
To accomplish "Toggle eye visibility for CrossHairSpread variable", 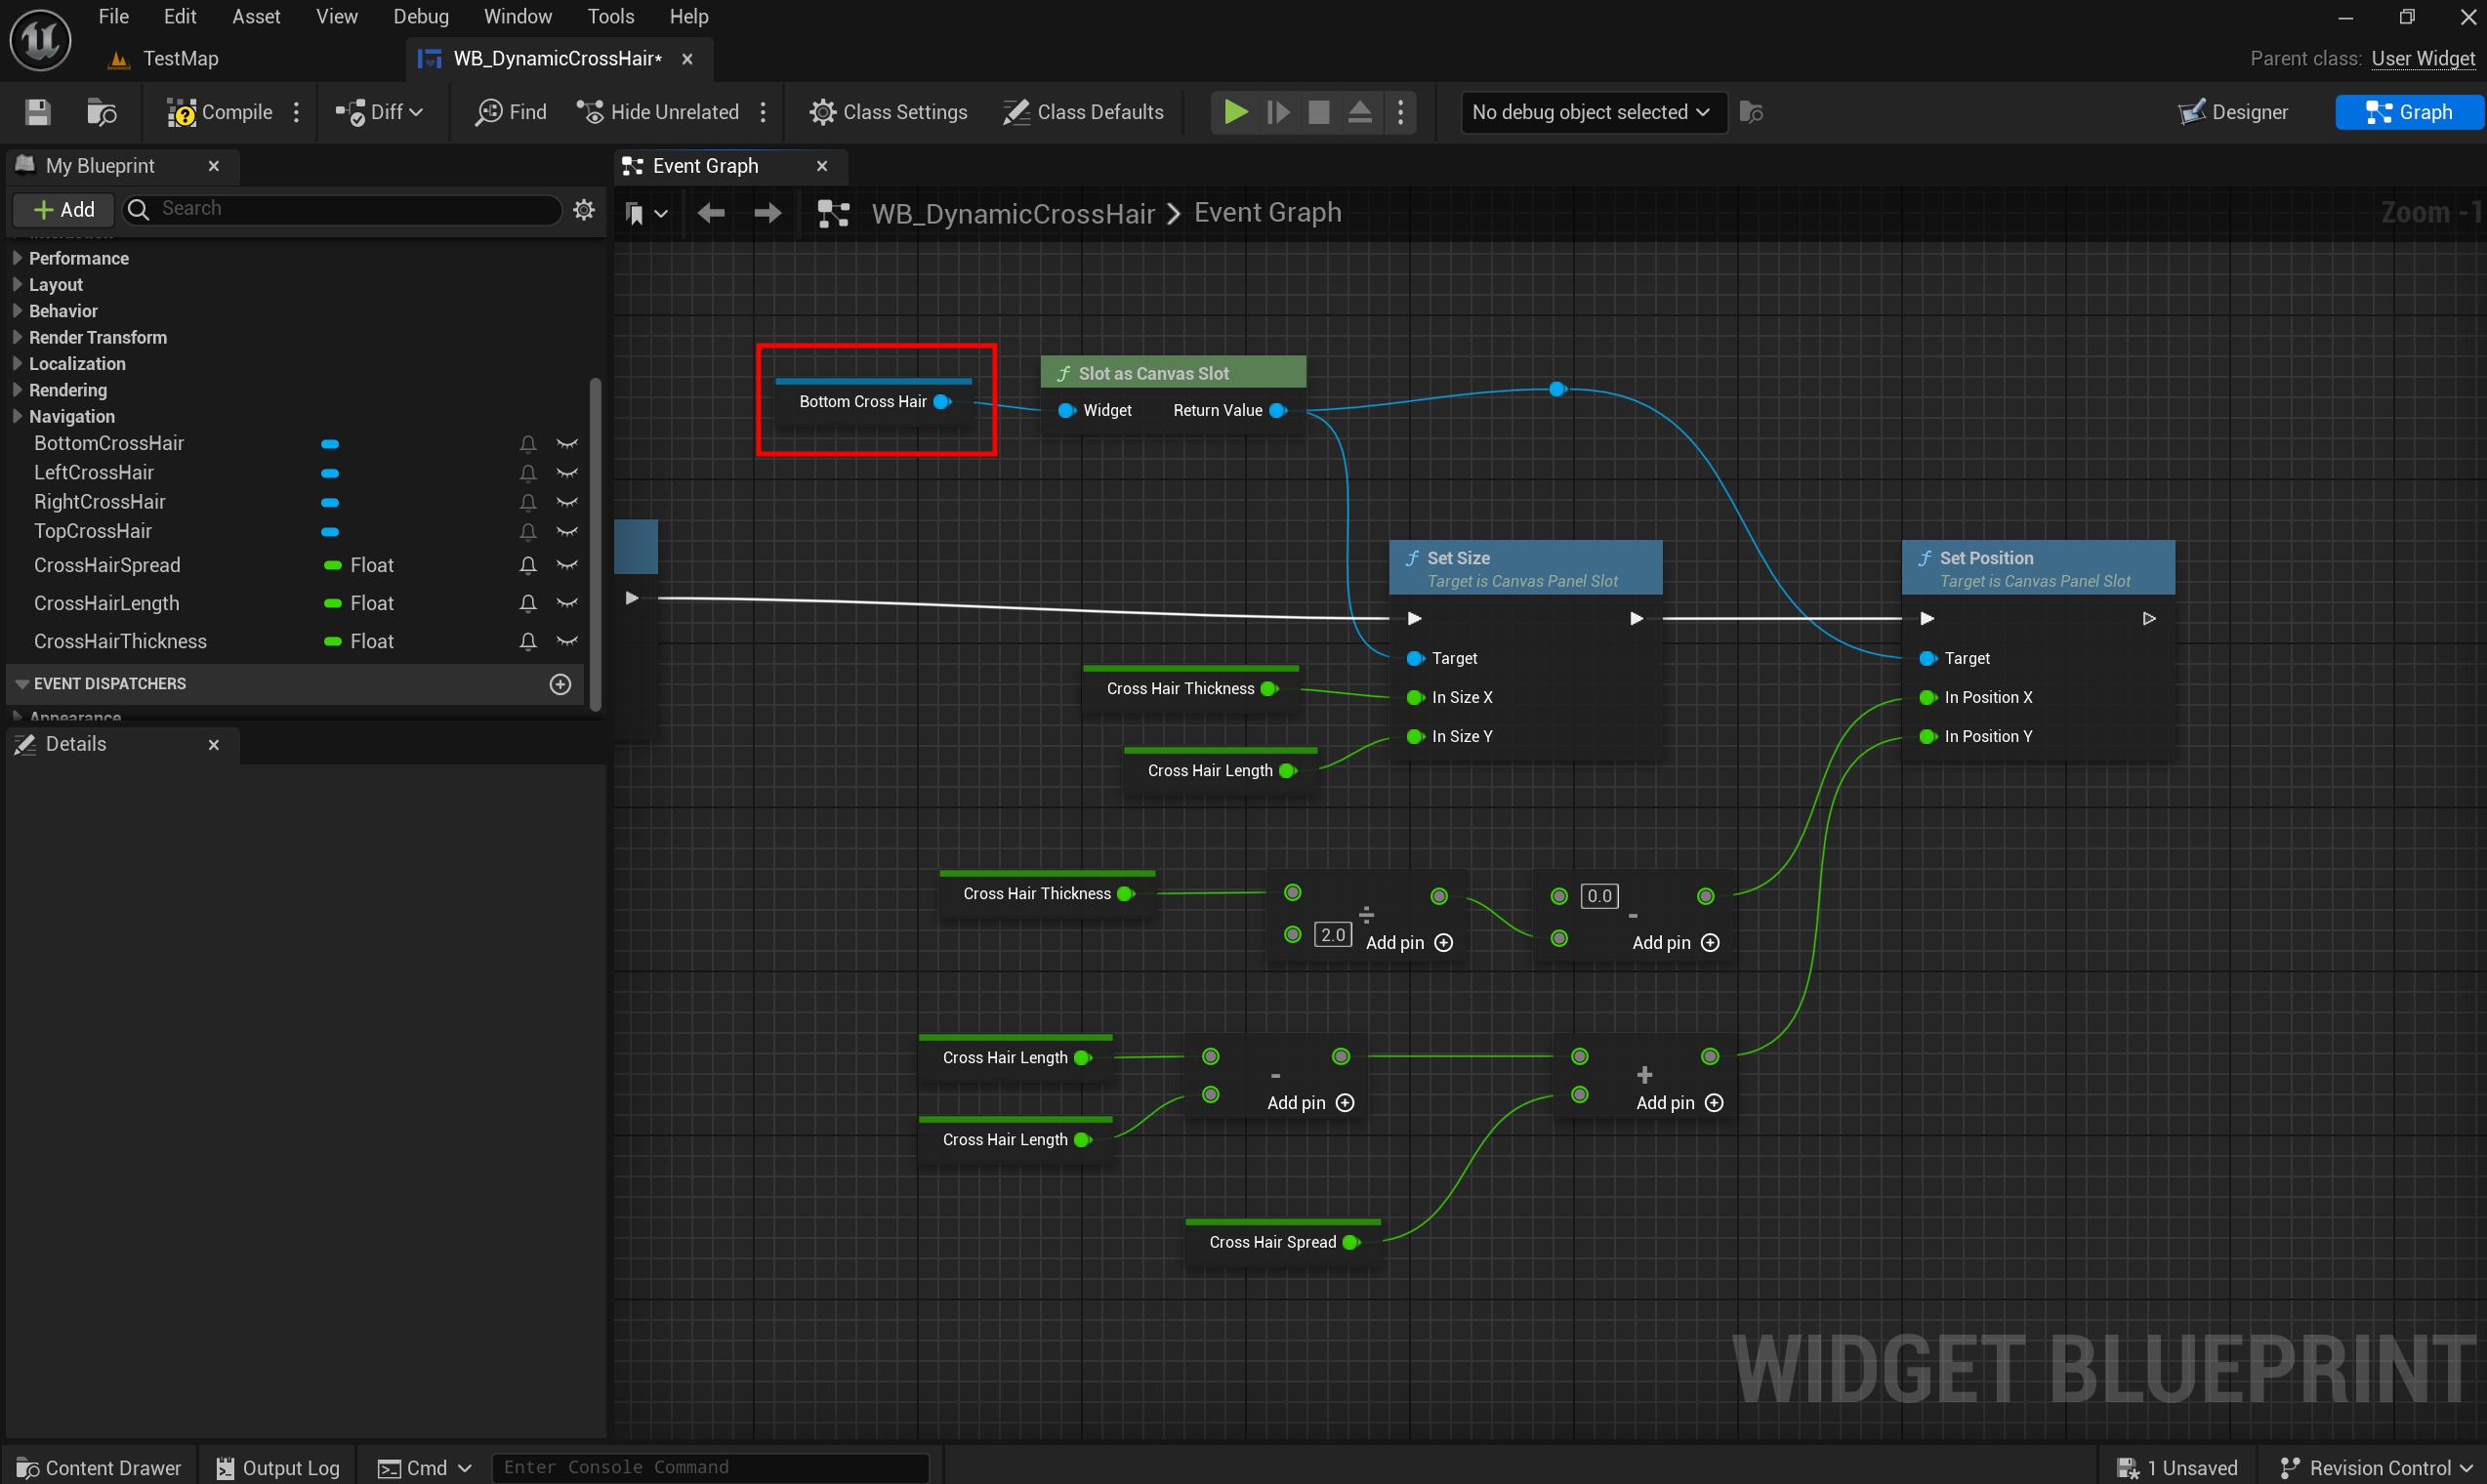I will pyautogui.click(x=567, y=566).
